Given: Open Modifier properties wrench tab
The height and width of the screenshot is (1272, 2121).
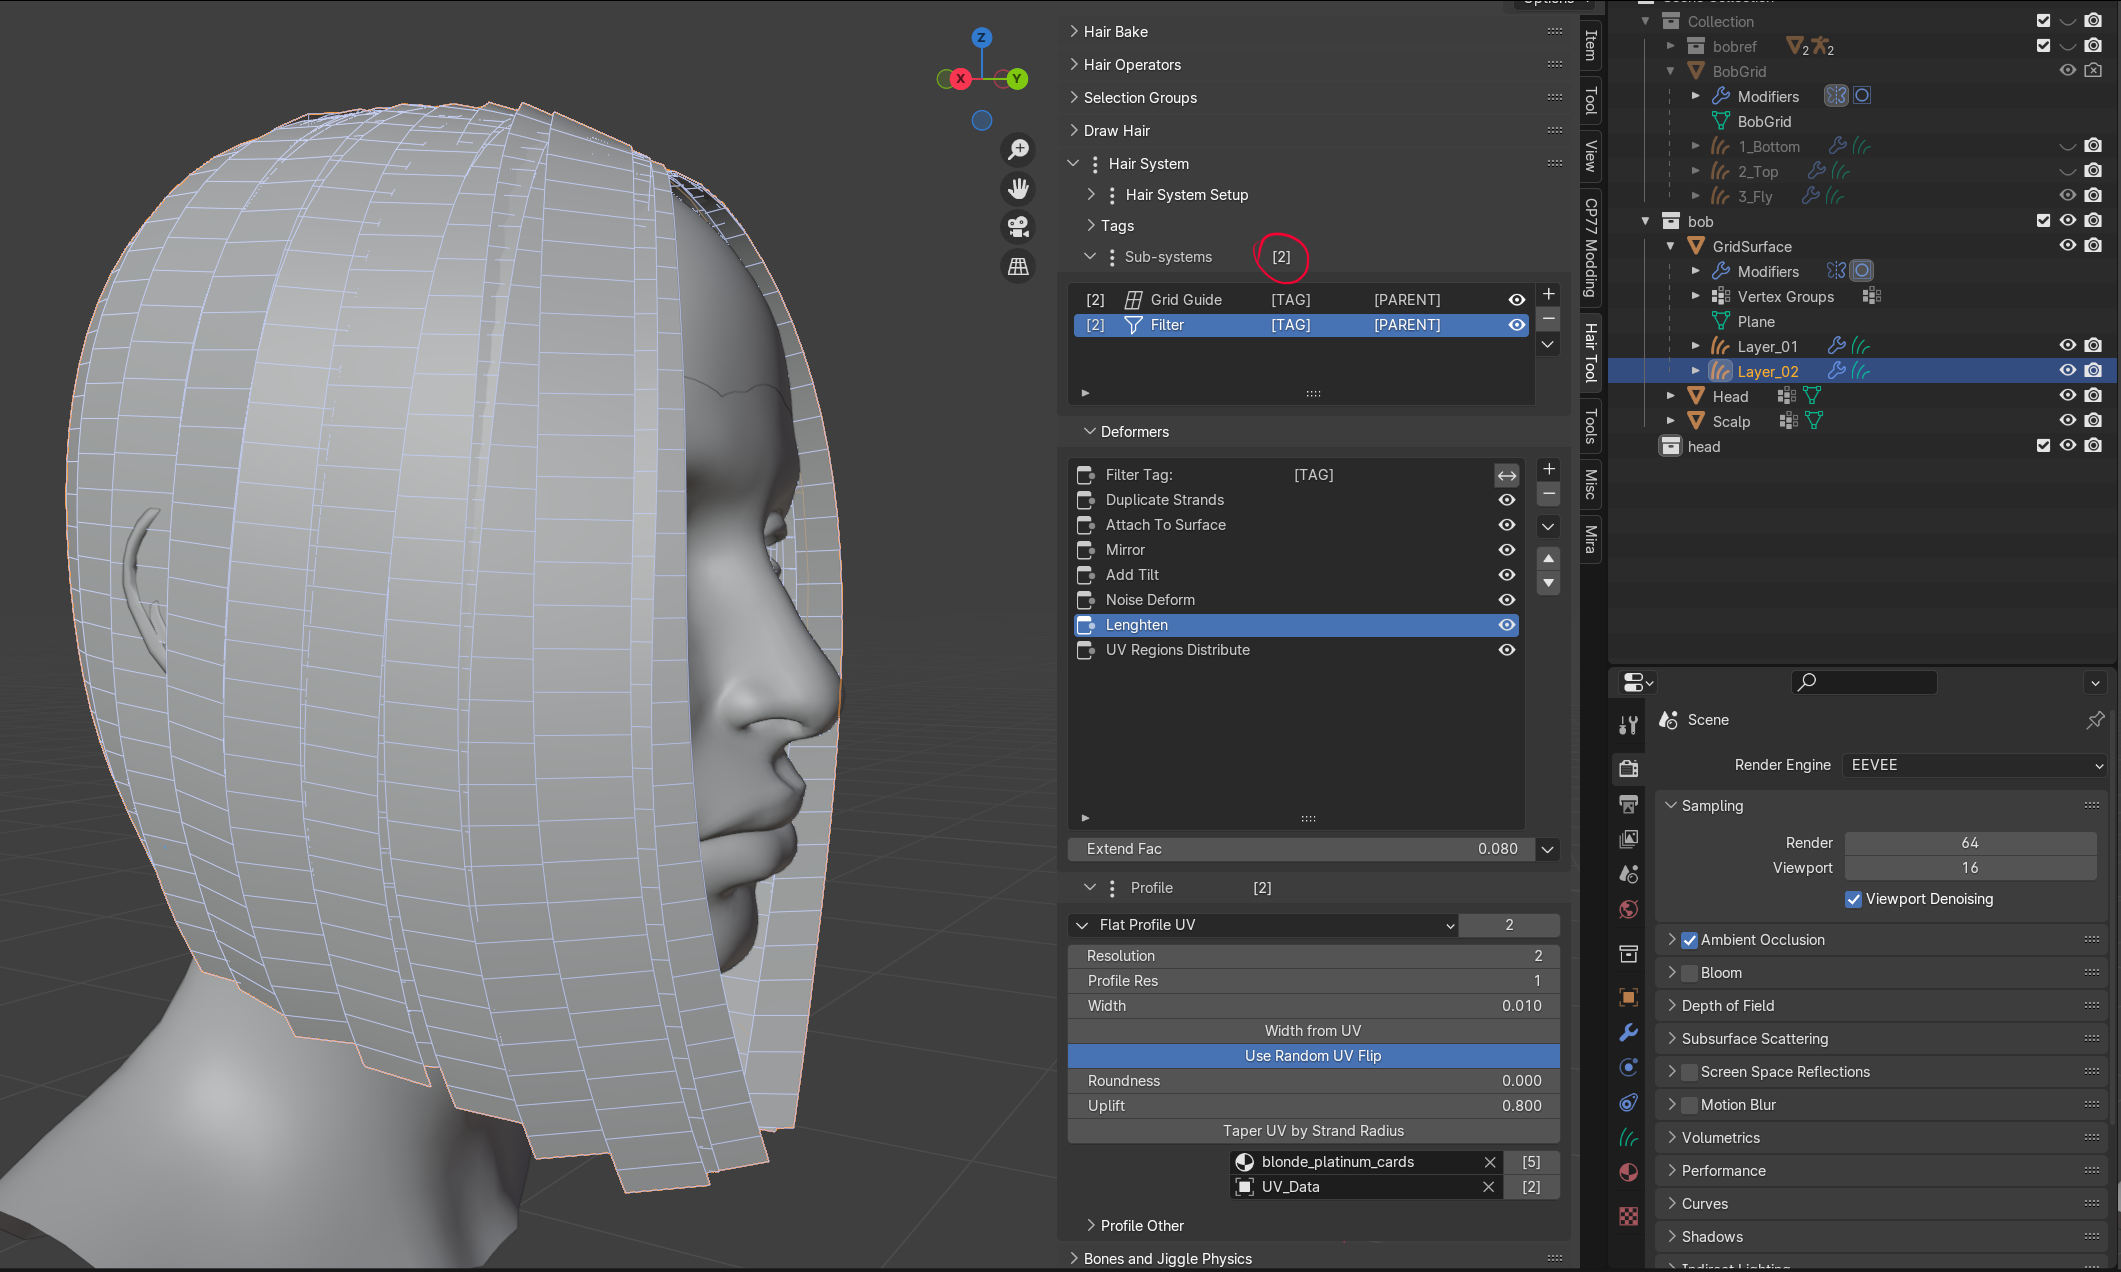Looking at the screenshot, I should 1628,1033.
